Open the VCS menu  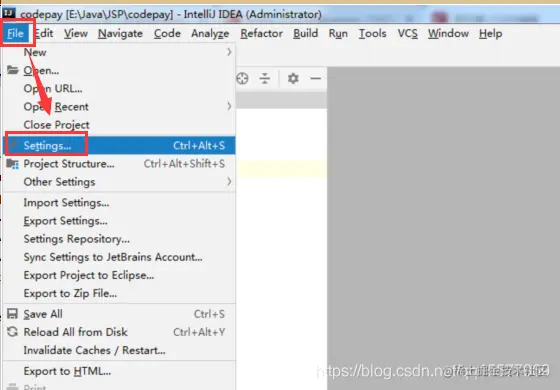click(x=408, y=34)
